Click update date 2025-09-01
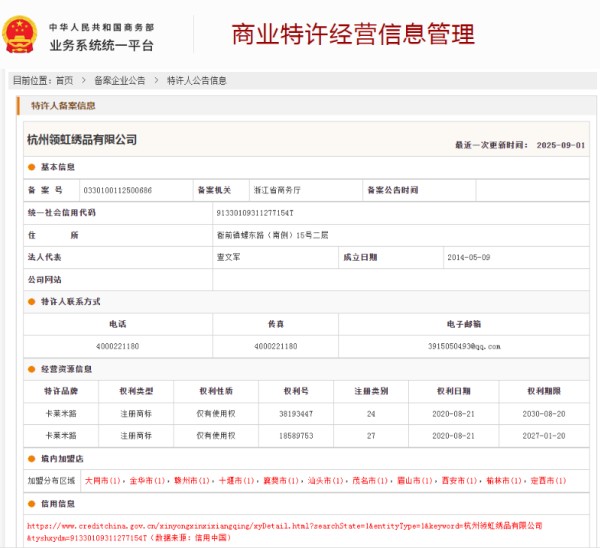Image resolution: width=600 pixels, height=548 pixels. click(561, 145)
